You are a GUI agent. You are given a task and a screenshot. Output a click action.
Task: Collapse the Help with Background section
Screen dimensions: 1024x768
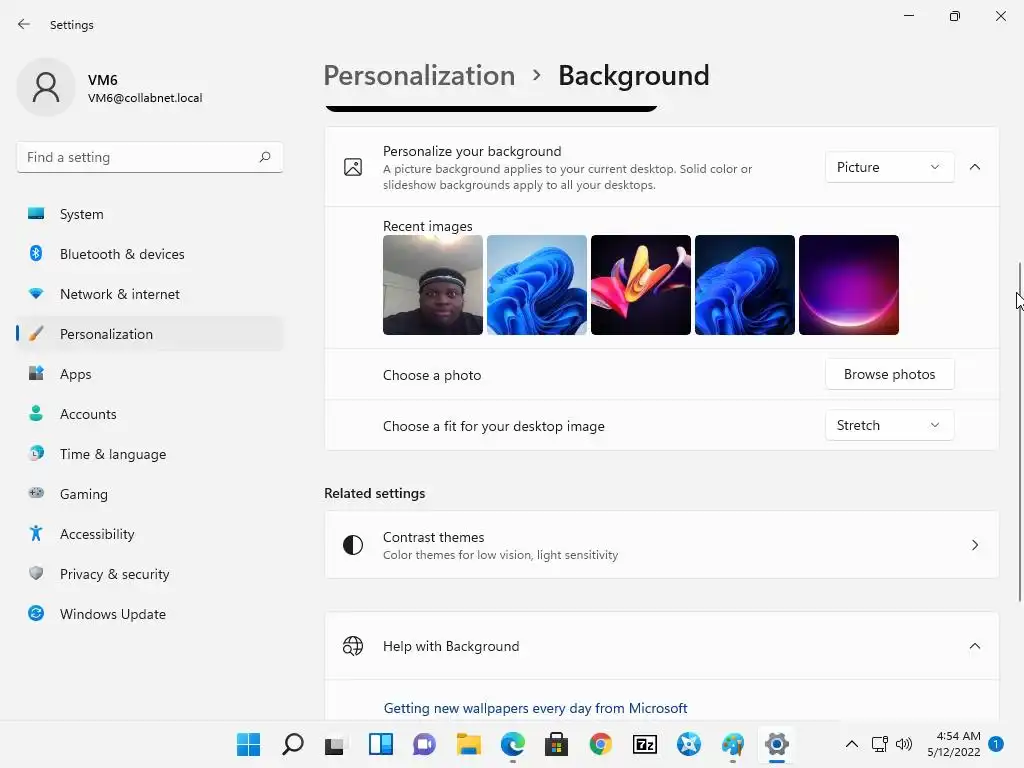(x=974, y=646)
